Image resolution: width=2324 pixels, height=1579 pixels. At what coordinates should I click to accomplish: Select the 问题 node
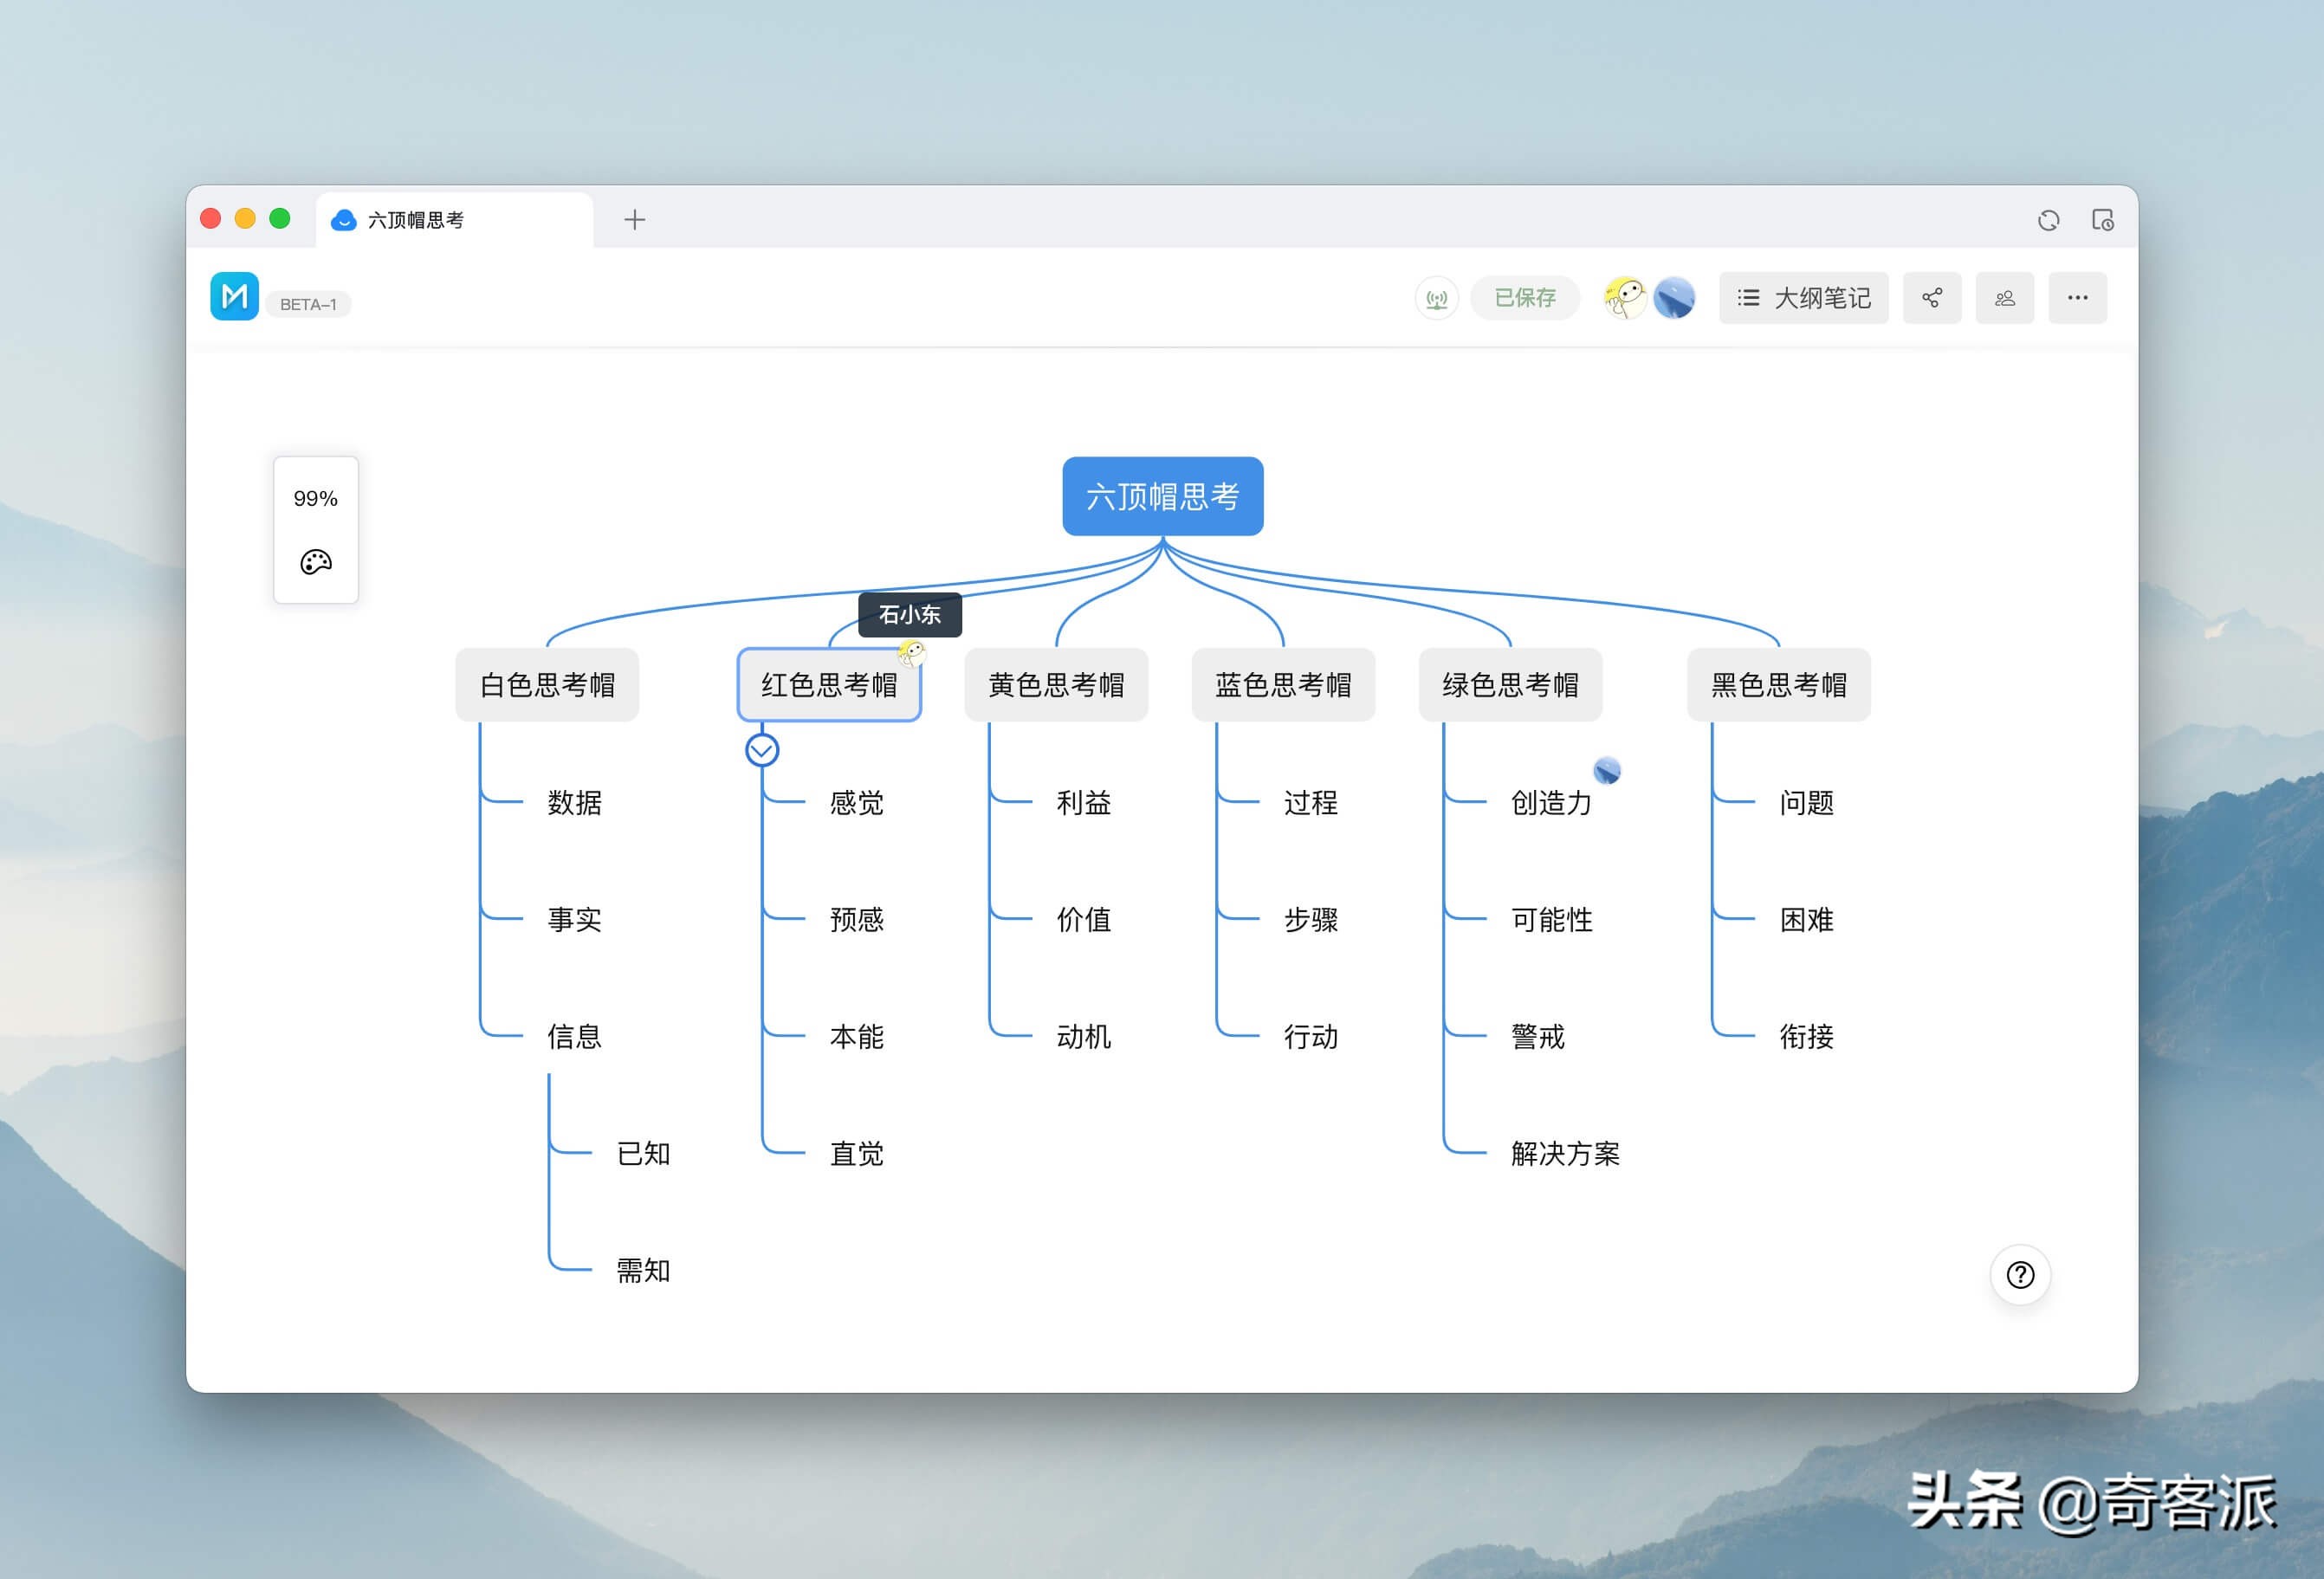(1806, 803)
